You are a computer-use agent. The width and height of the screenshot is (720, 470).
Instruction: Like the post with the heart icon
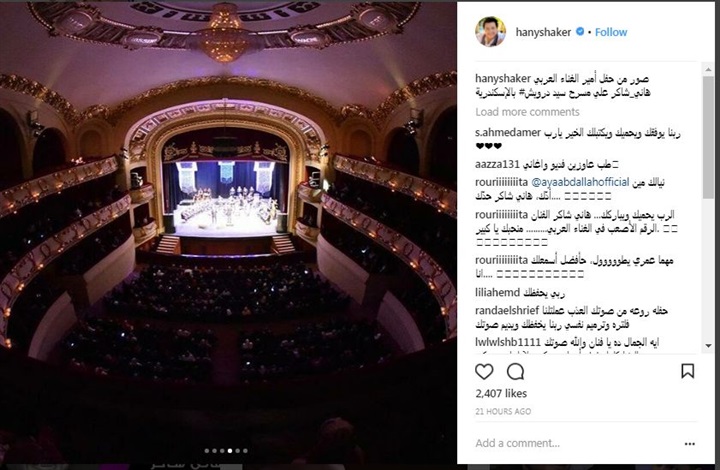click(484, 371)
